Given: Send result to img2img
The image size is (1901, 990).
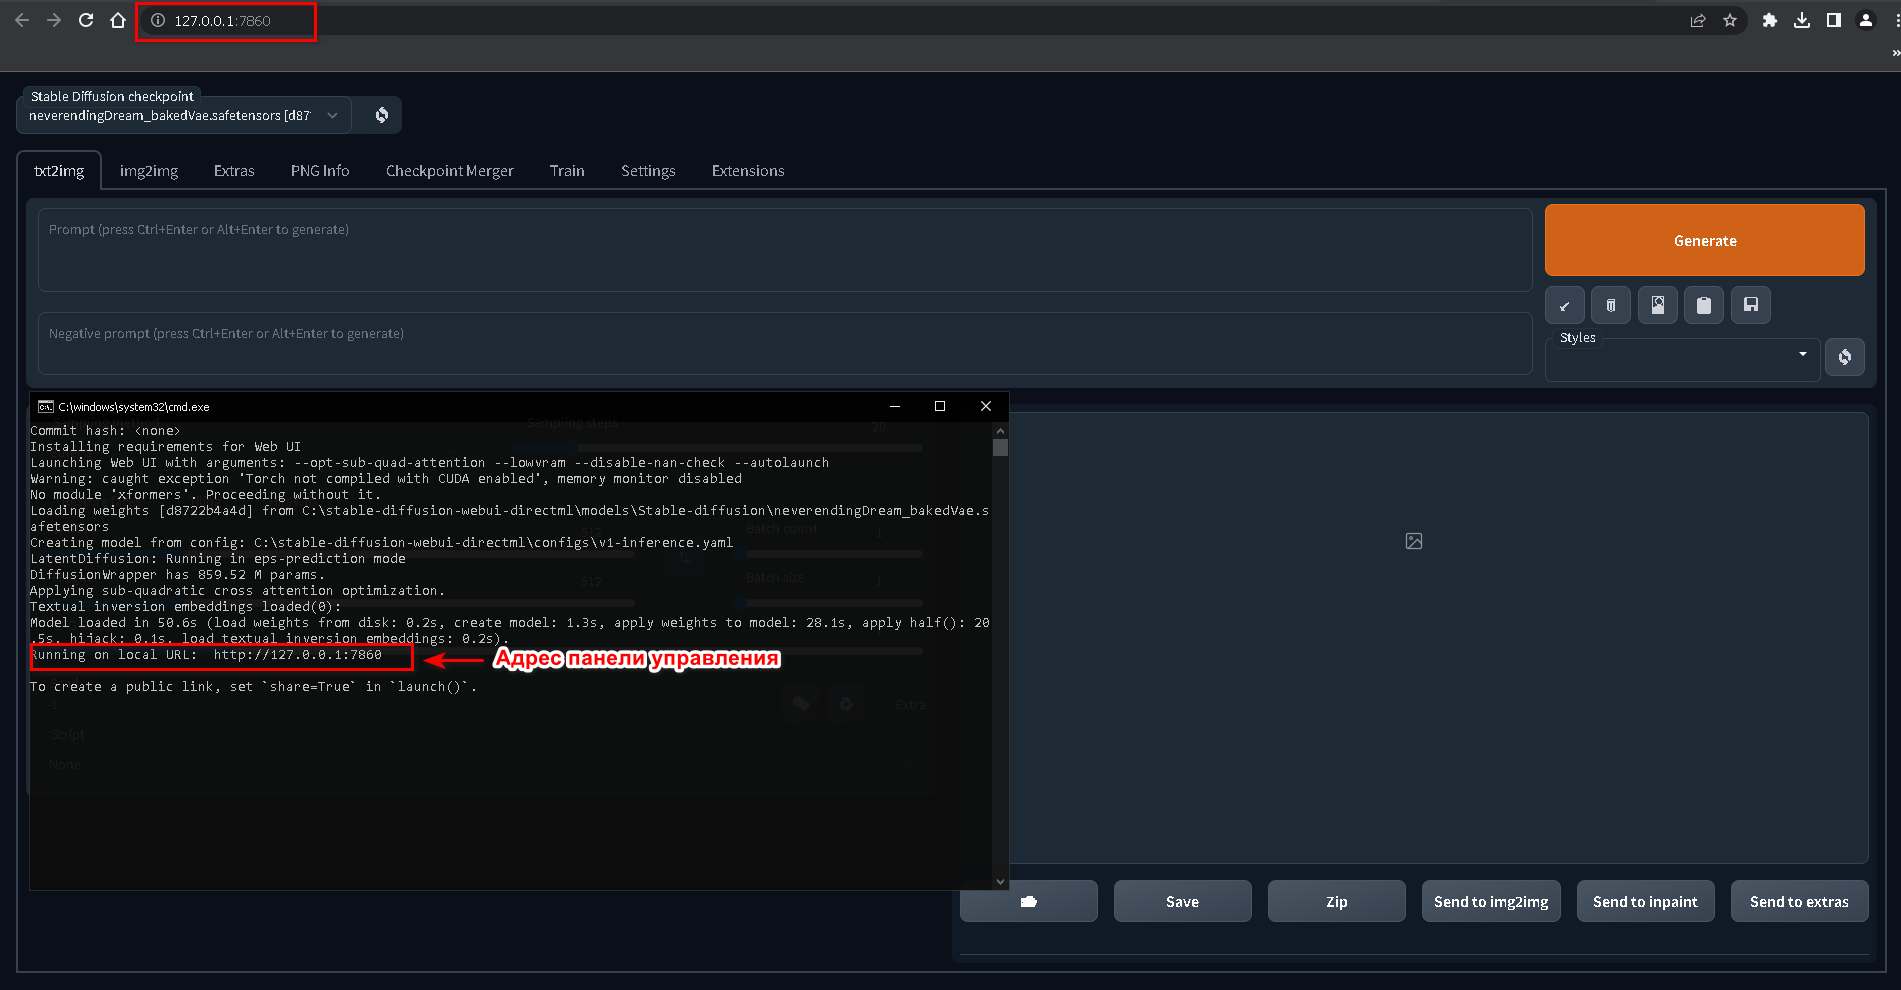Looking at the screenshot, I should 1491,901.
